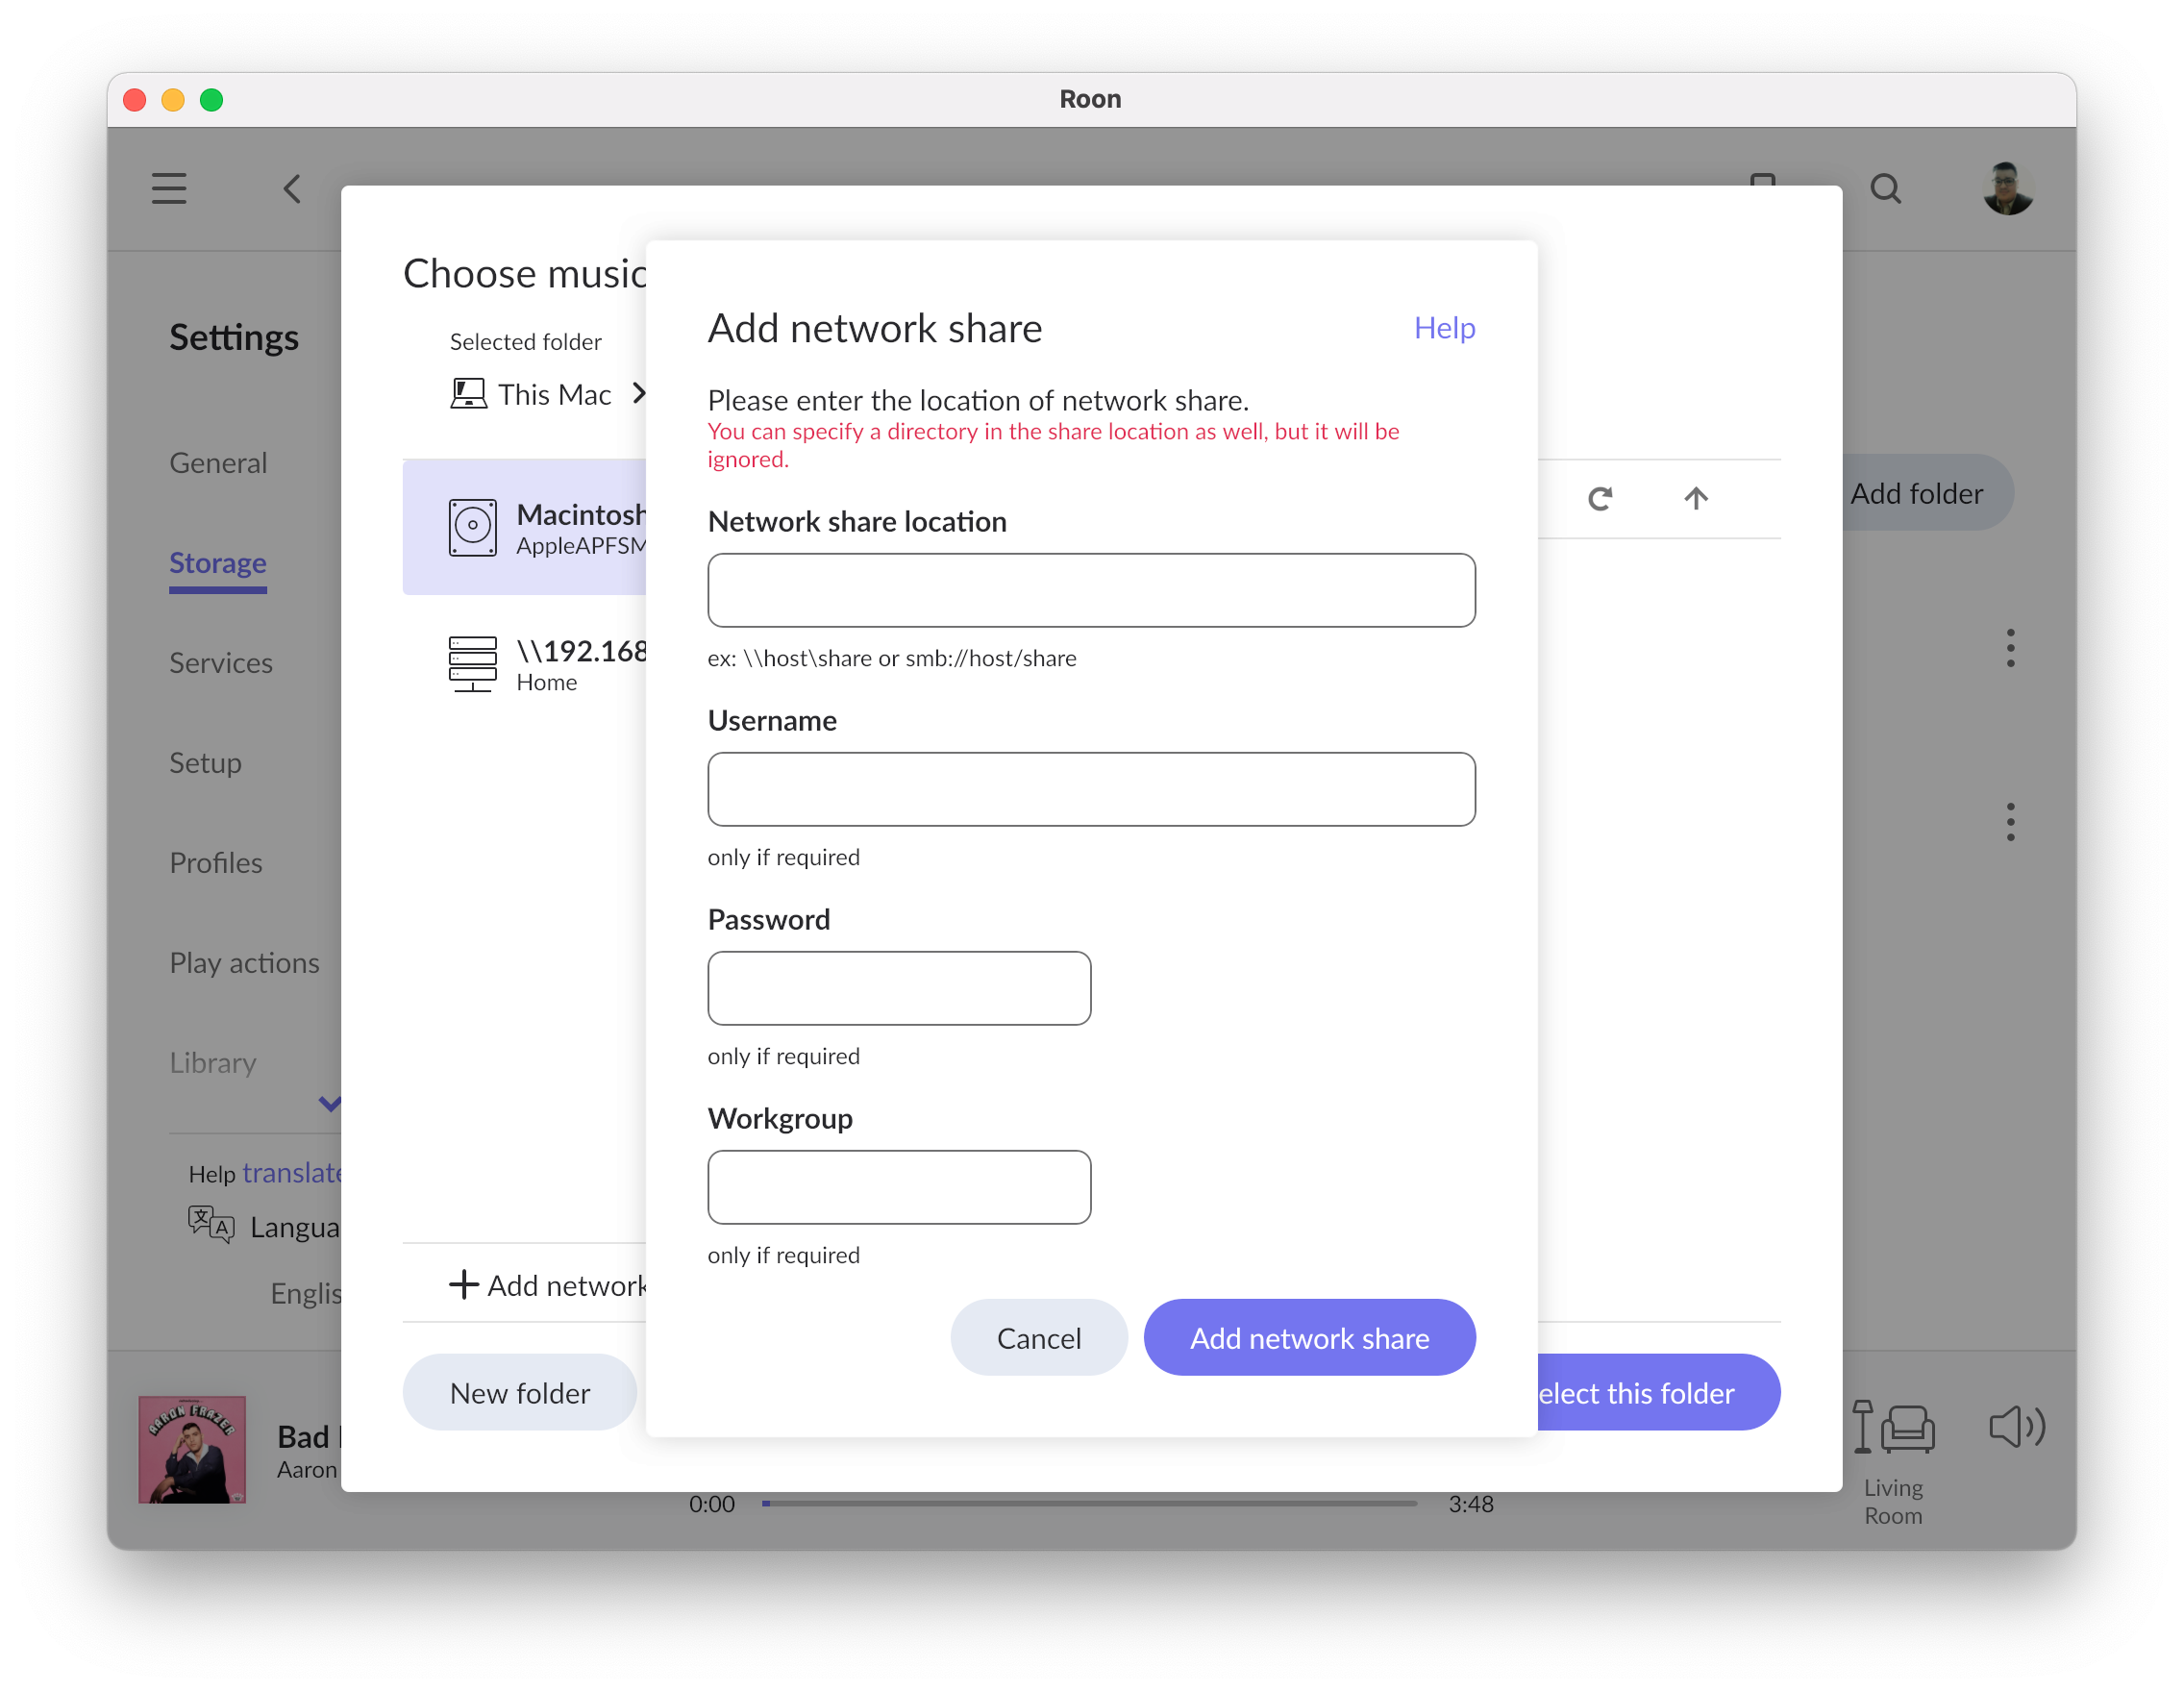Open the upper three-dot storage menu

2010,648
